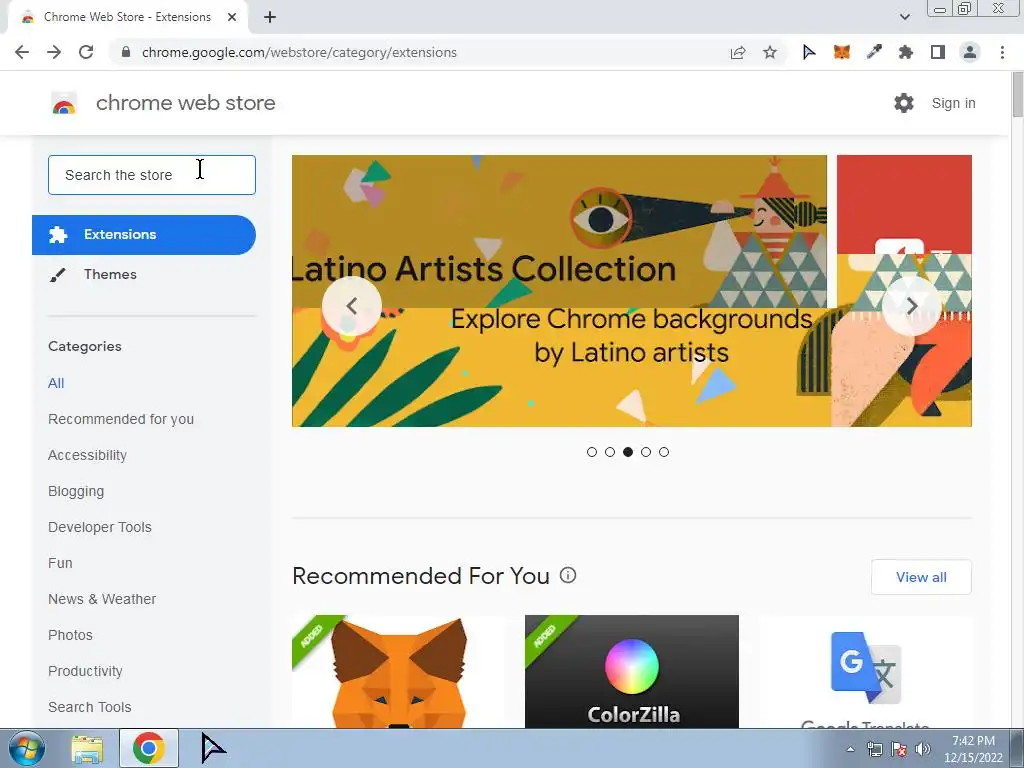Open the Action Center flag tray icon
1024x768 pixels.
(899, 749)
